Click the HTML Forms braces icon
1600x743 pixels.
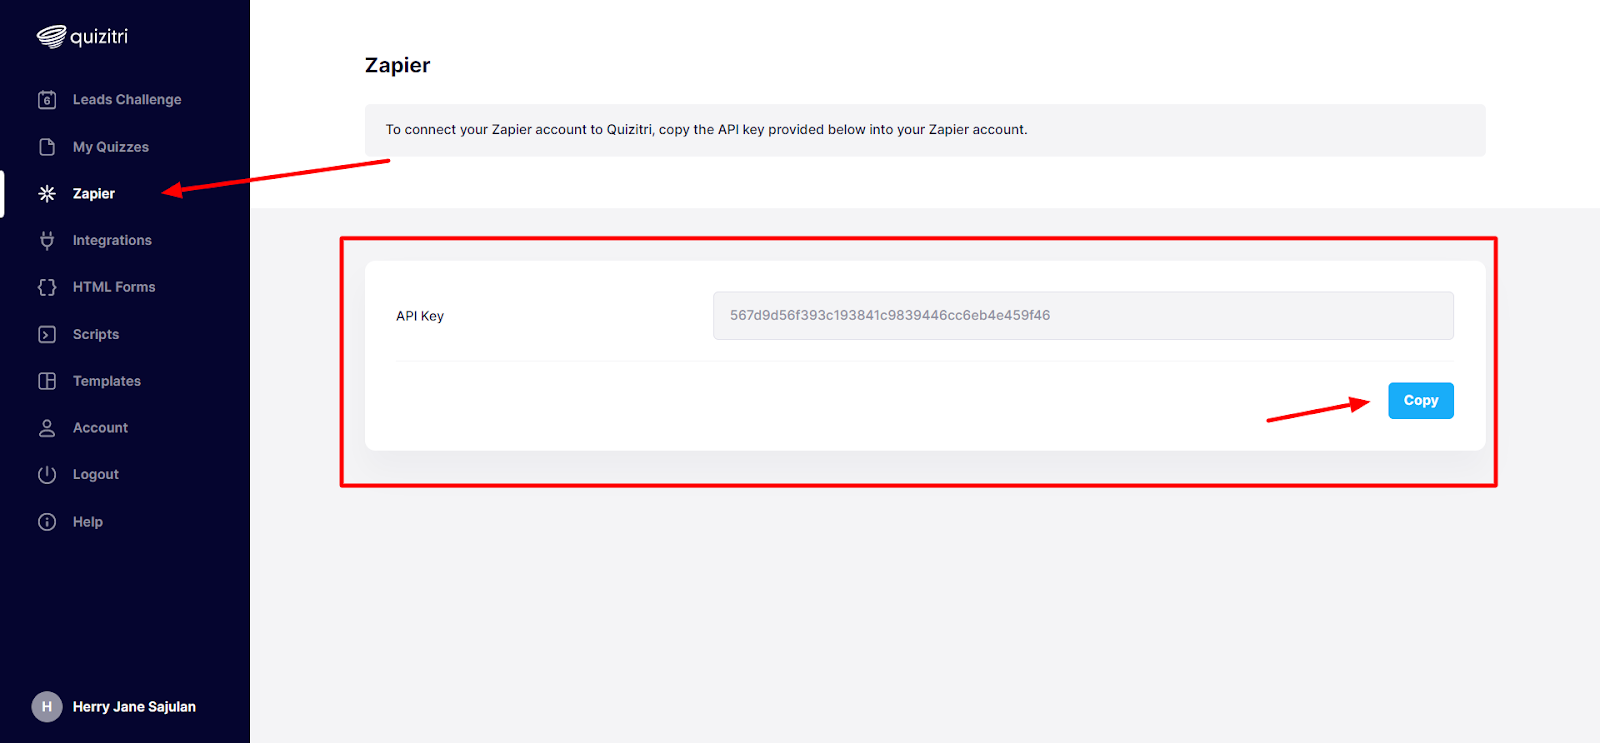coord(47,287)
